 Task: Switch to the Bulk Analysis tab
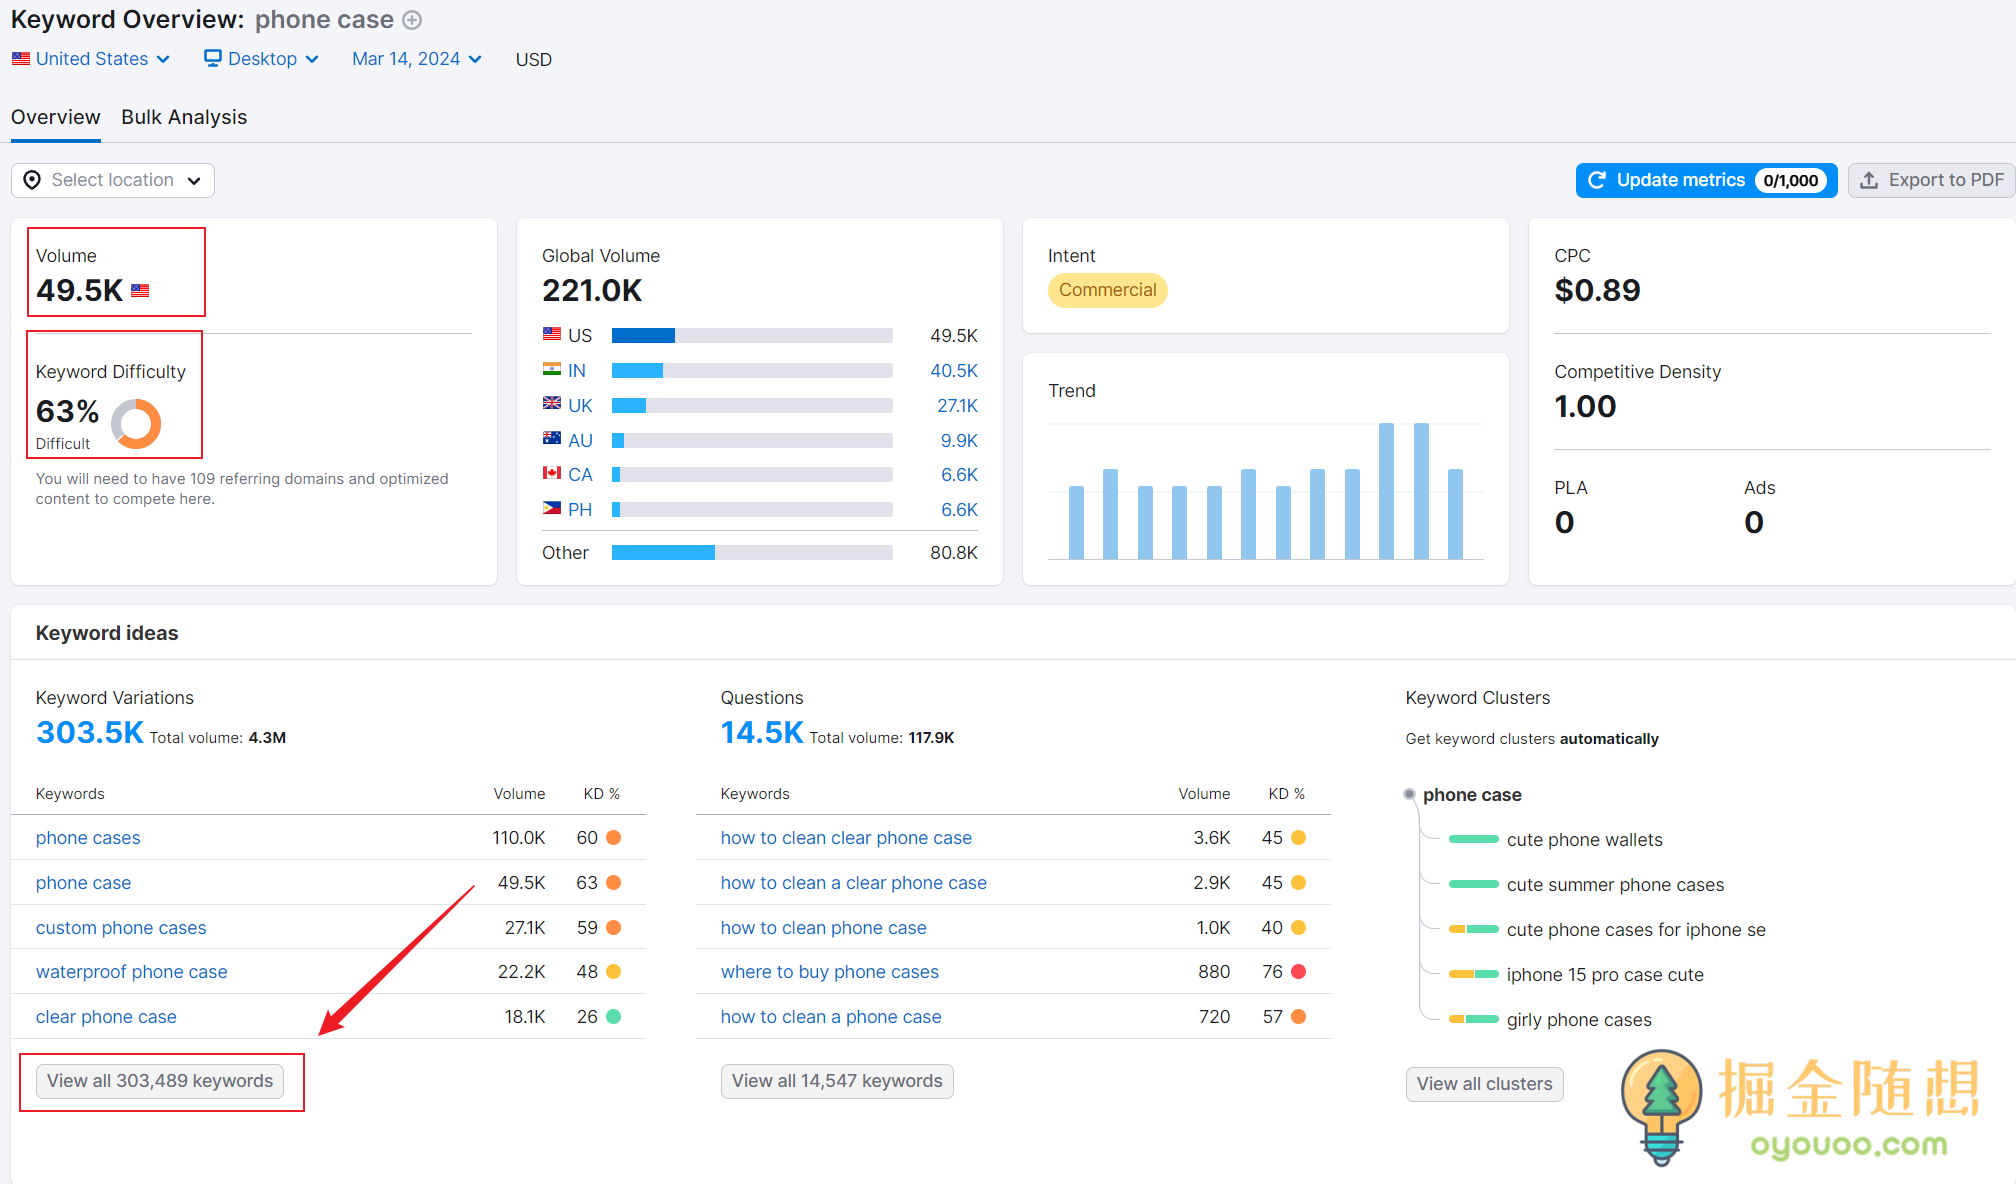[x=184, y=117]
